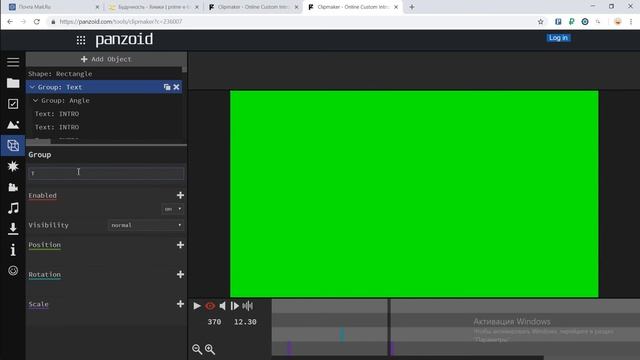
Task: Open browser three-dot menu
Action: (631, 22)
